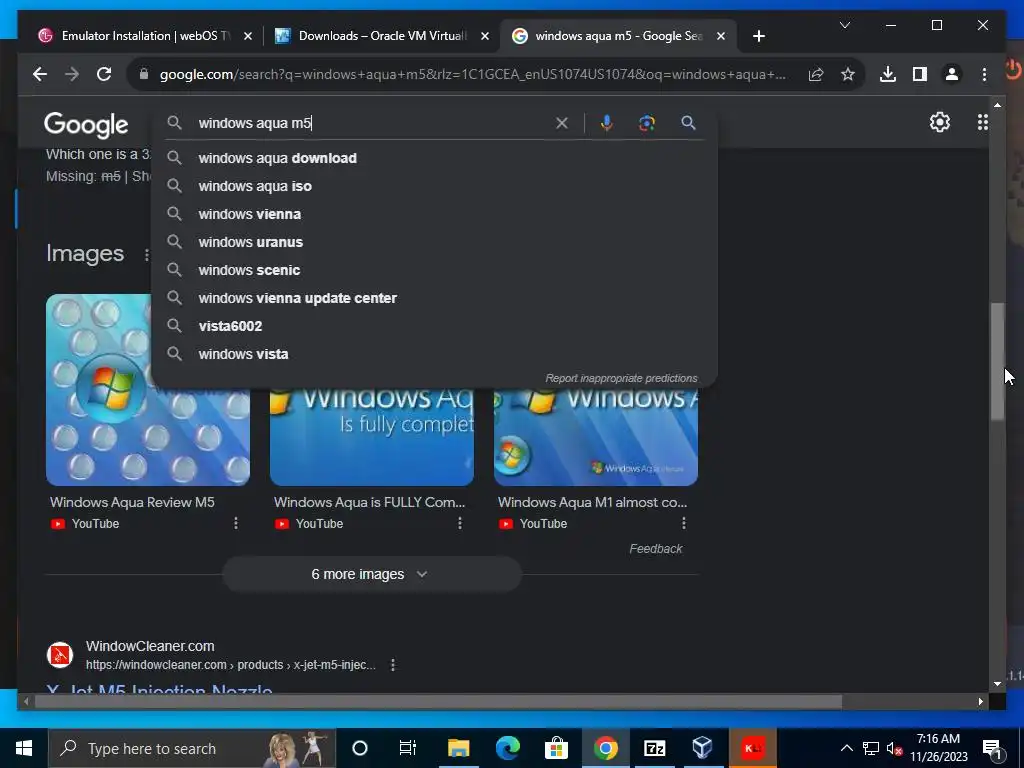Viewport: 1024px width, 768px height.
Task: View site information lock icon
Action: pyautogui.click(x=144, y=74)
